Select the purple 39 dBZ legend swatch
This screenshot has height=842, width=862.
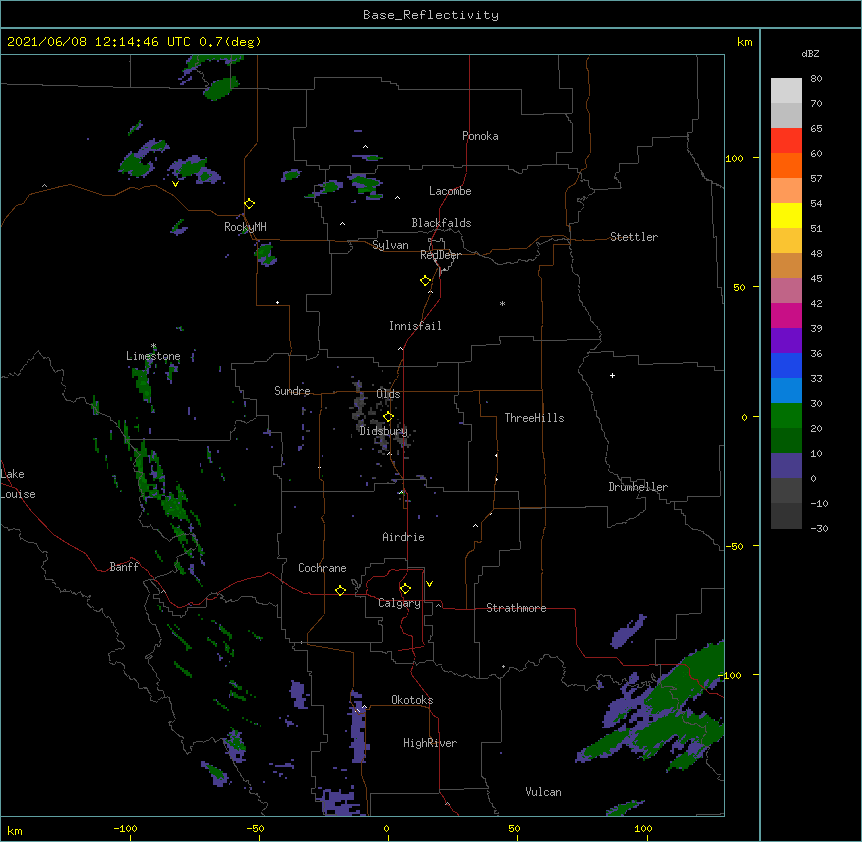click(786, 341)
